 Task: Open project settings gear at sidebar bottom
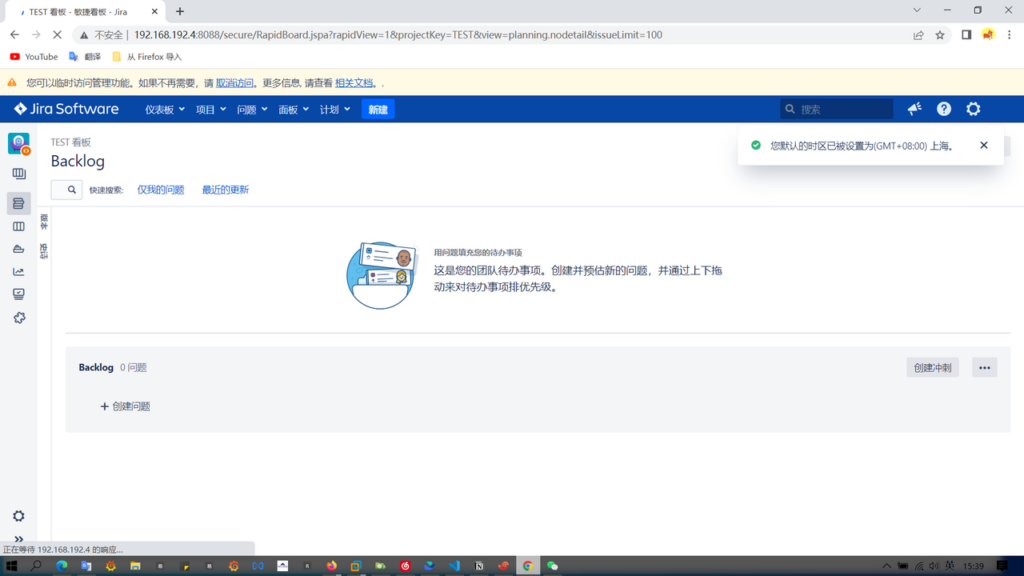point(18,516)
